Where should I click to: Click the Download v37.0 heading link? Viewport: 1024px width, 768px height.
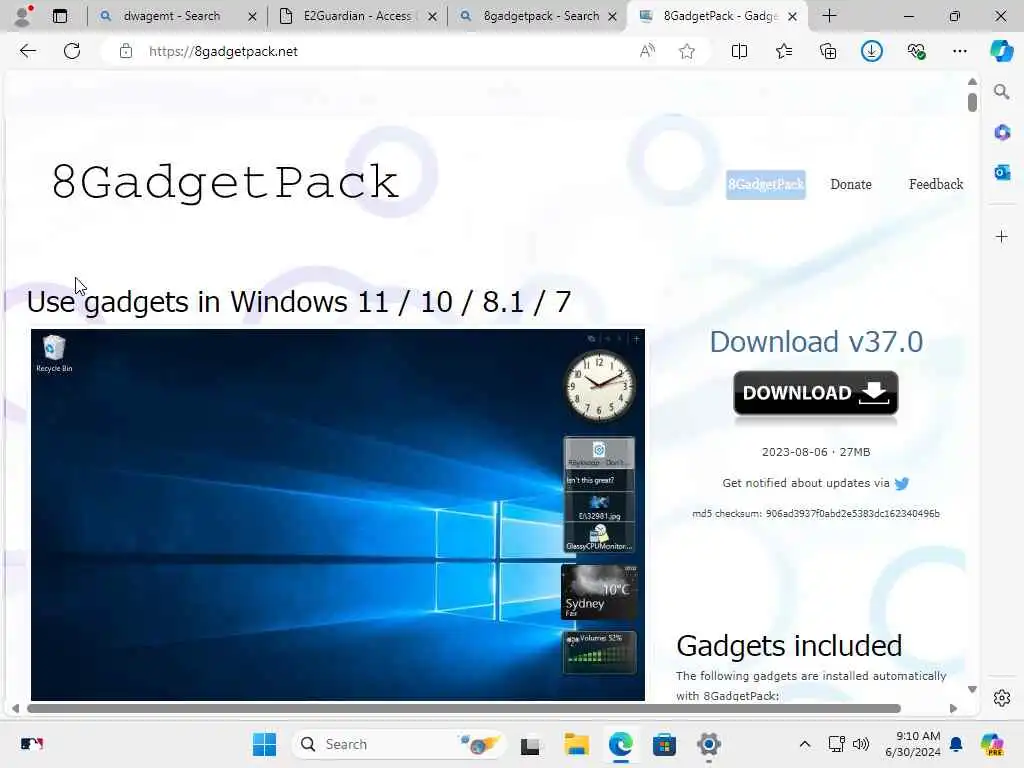point(816,342)
